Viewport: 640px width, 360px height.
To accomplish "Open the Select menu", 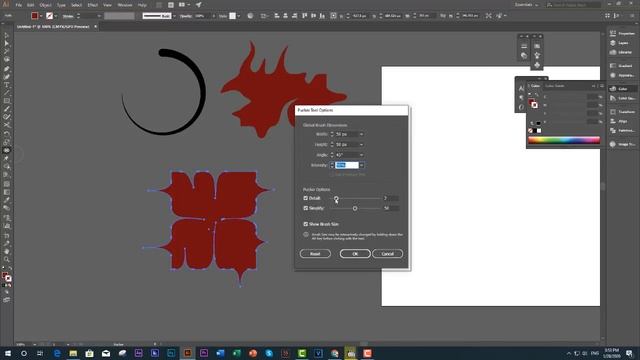I will 76,5.
